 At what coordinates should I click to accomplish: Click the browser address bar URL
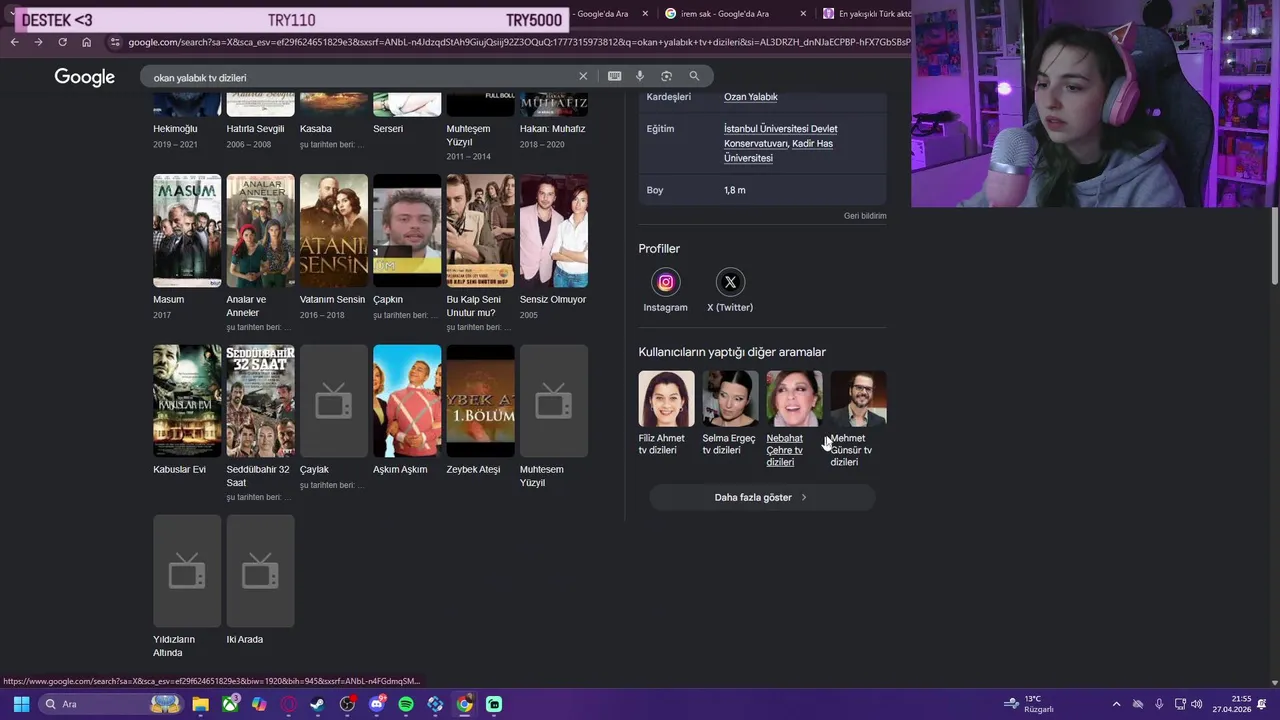pos(518,42)
